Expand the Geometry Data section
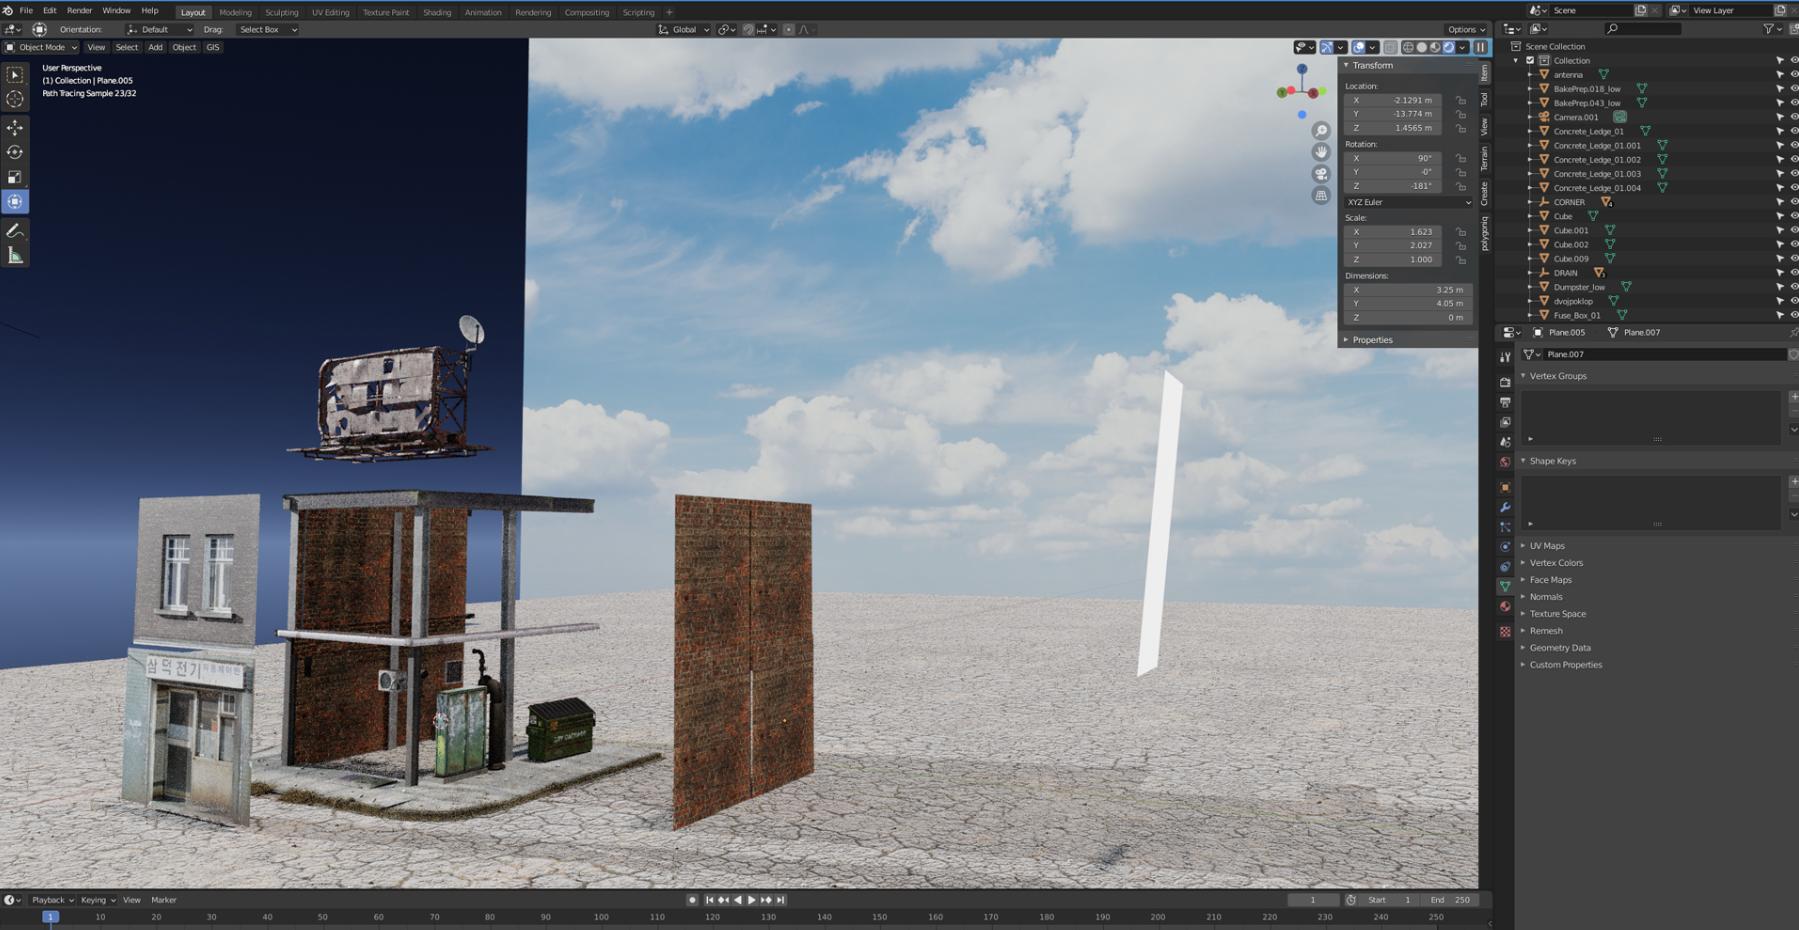 tap(1559, 648)
